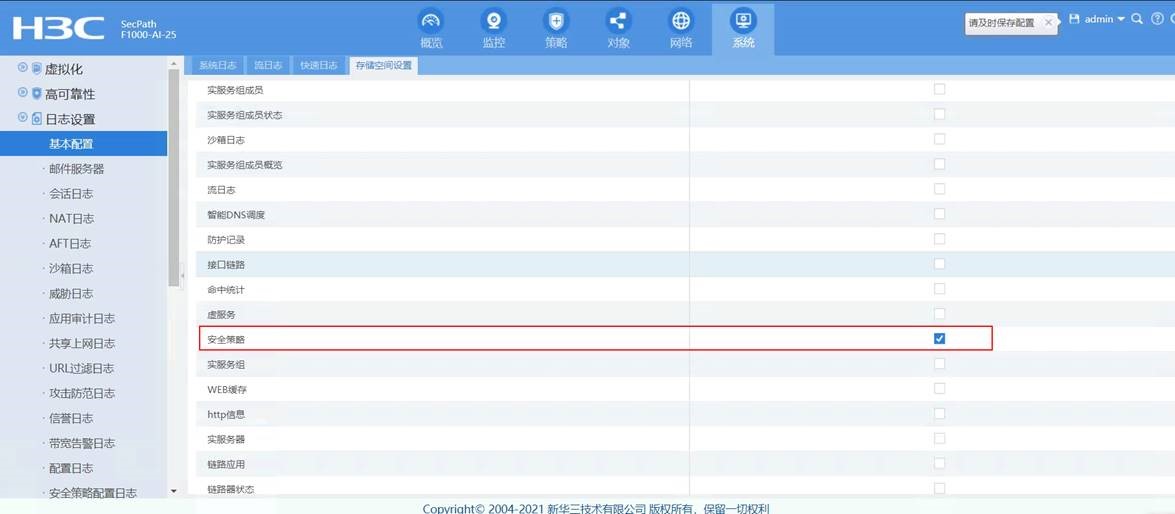Check the 实服务器 checkbox

click(x=939, y=438)
